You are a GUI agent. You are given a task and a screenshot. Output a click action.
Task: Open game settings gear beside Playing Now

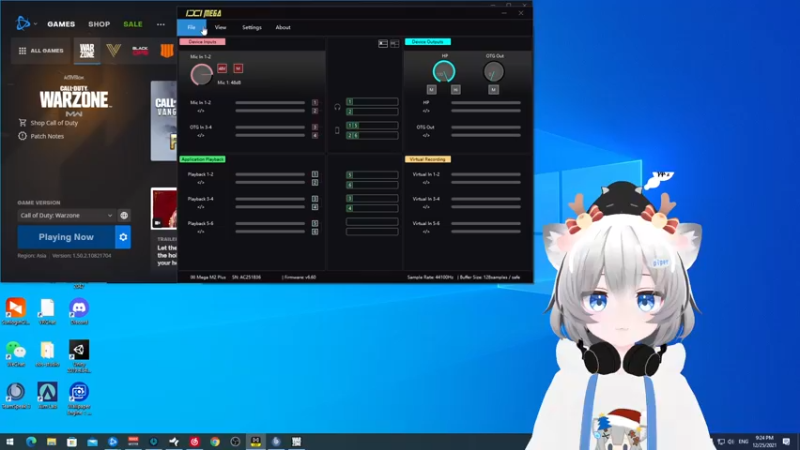(123, 237)
